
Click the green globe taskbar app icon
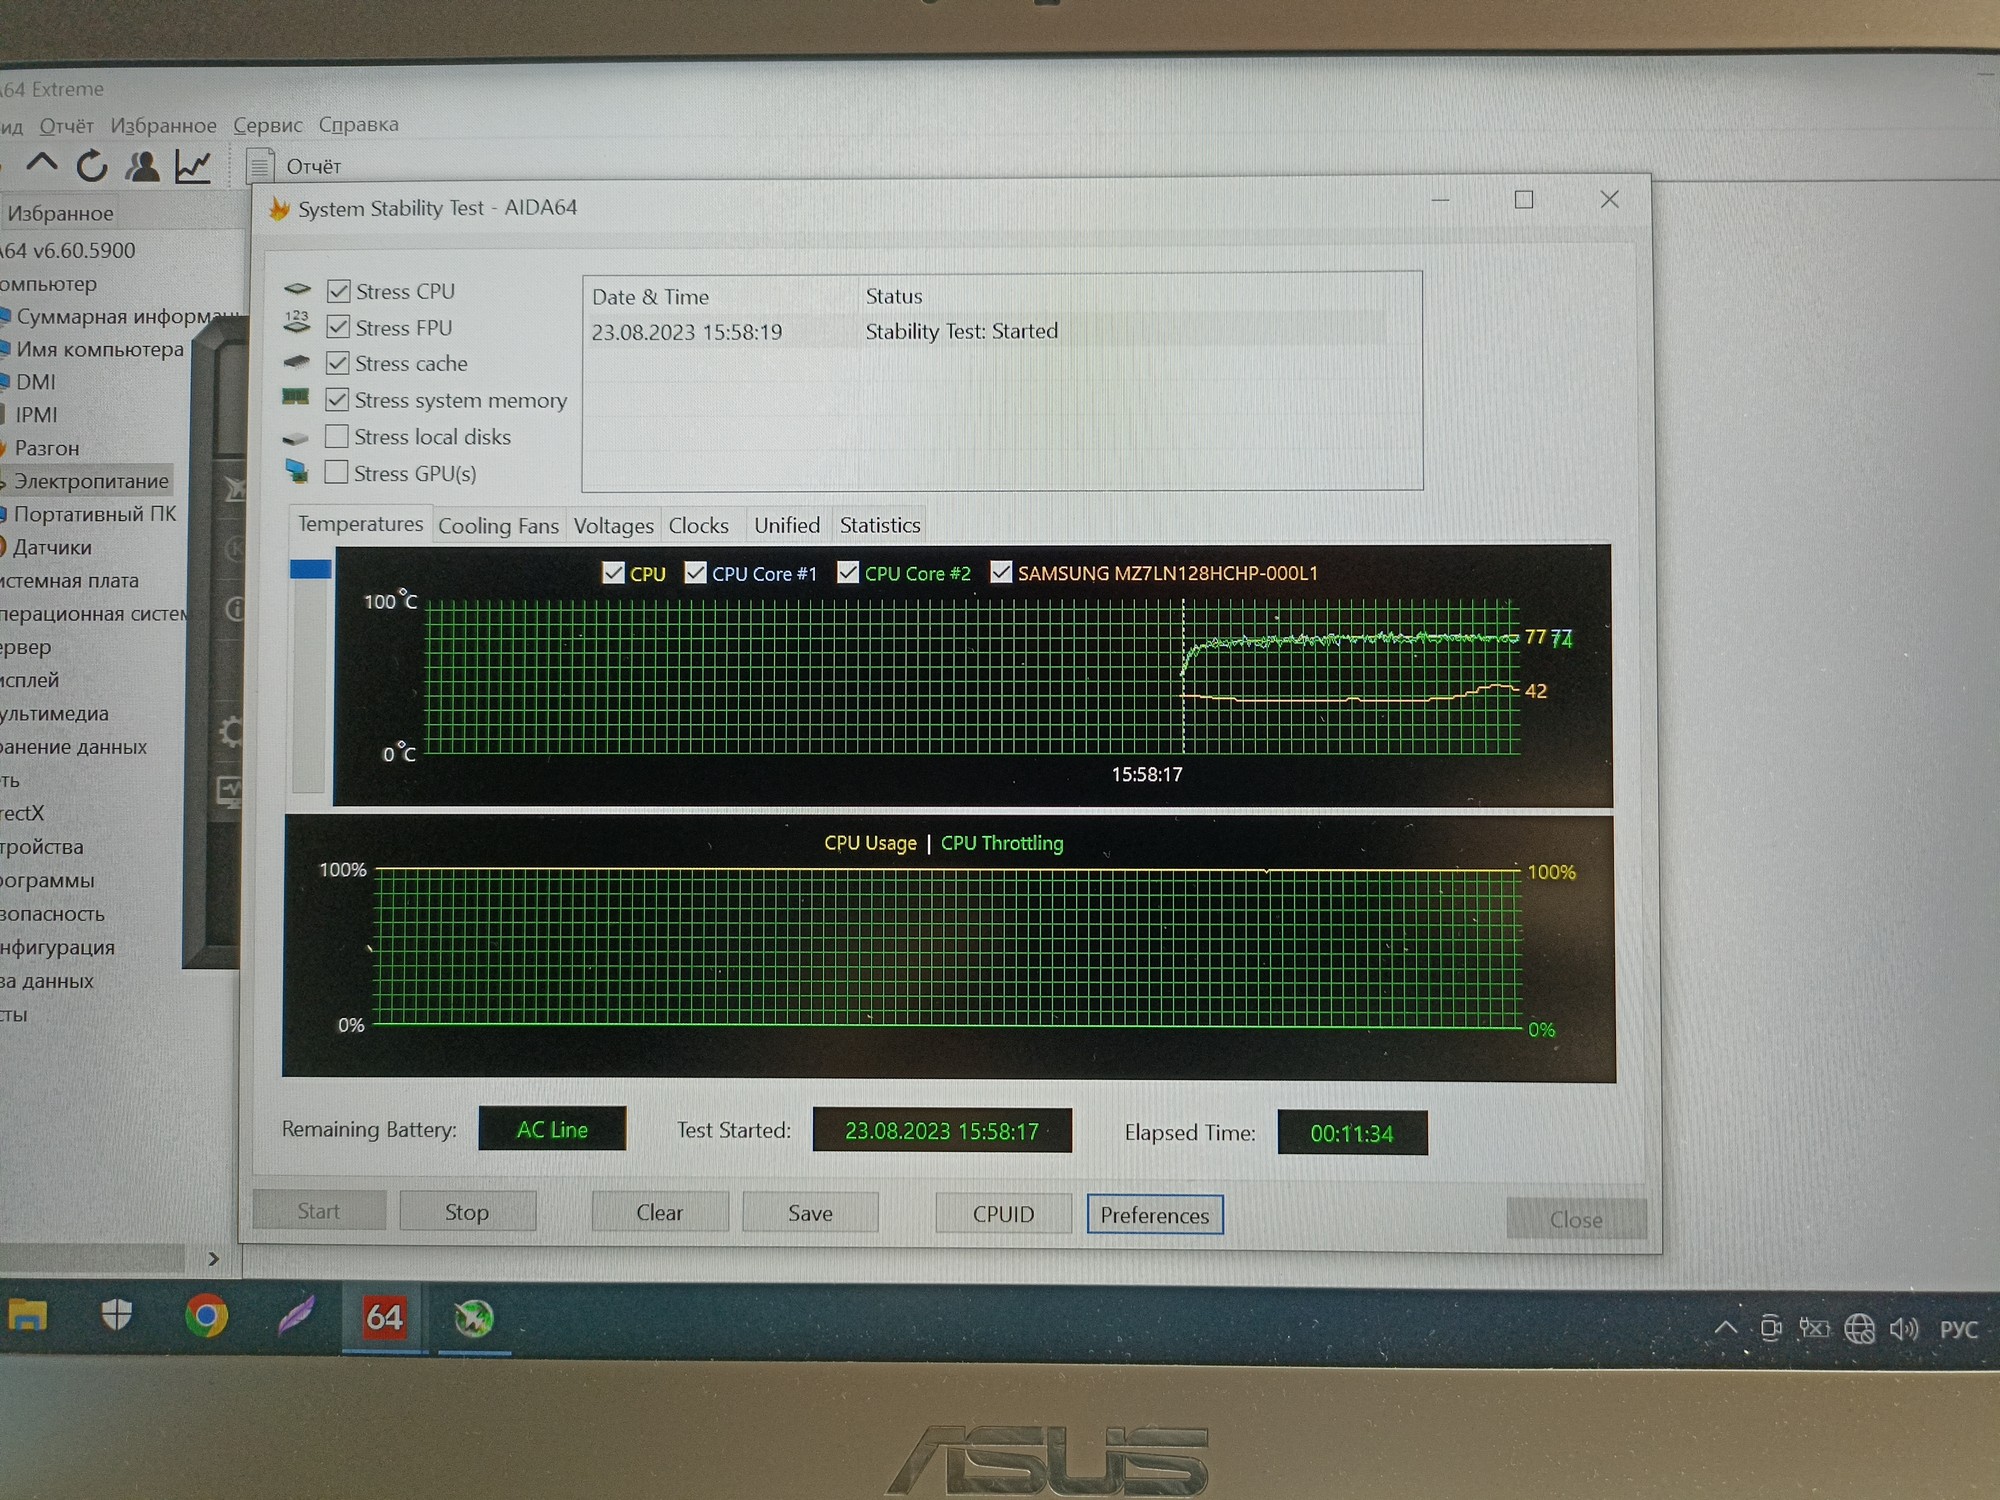point(474,1319)
